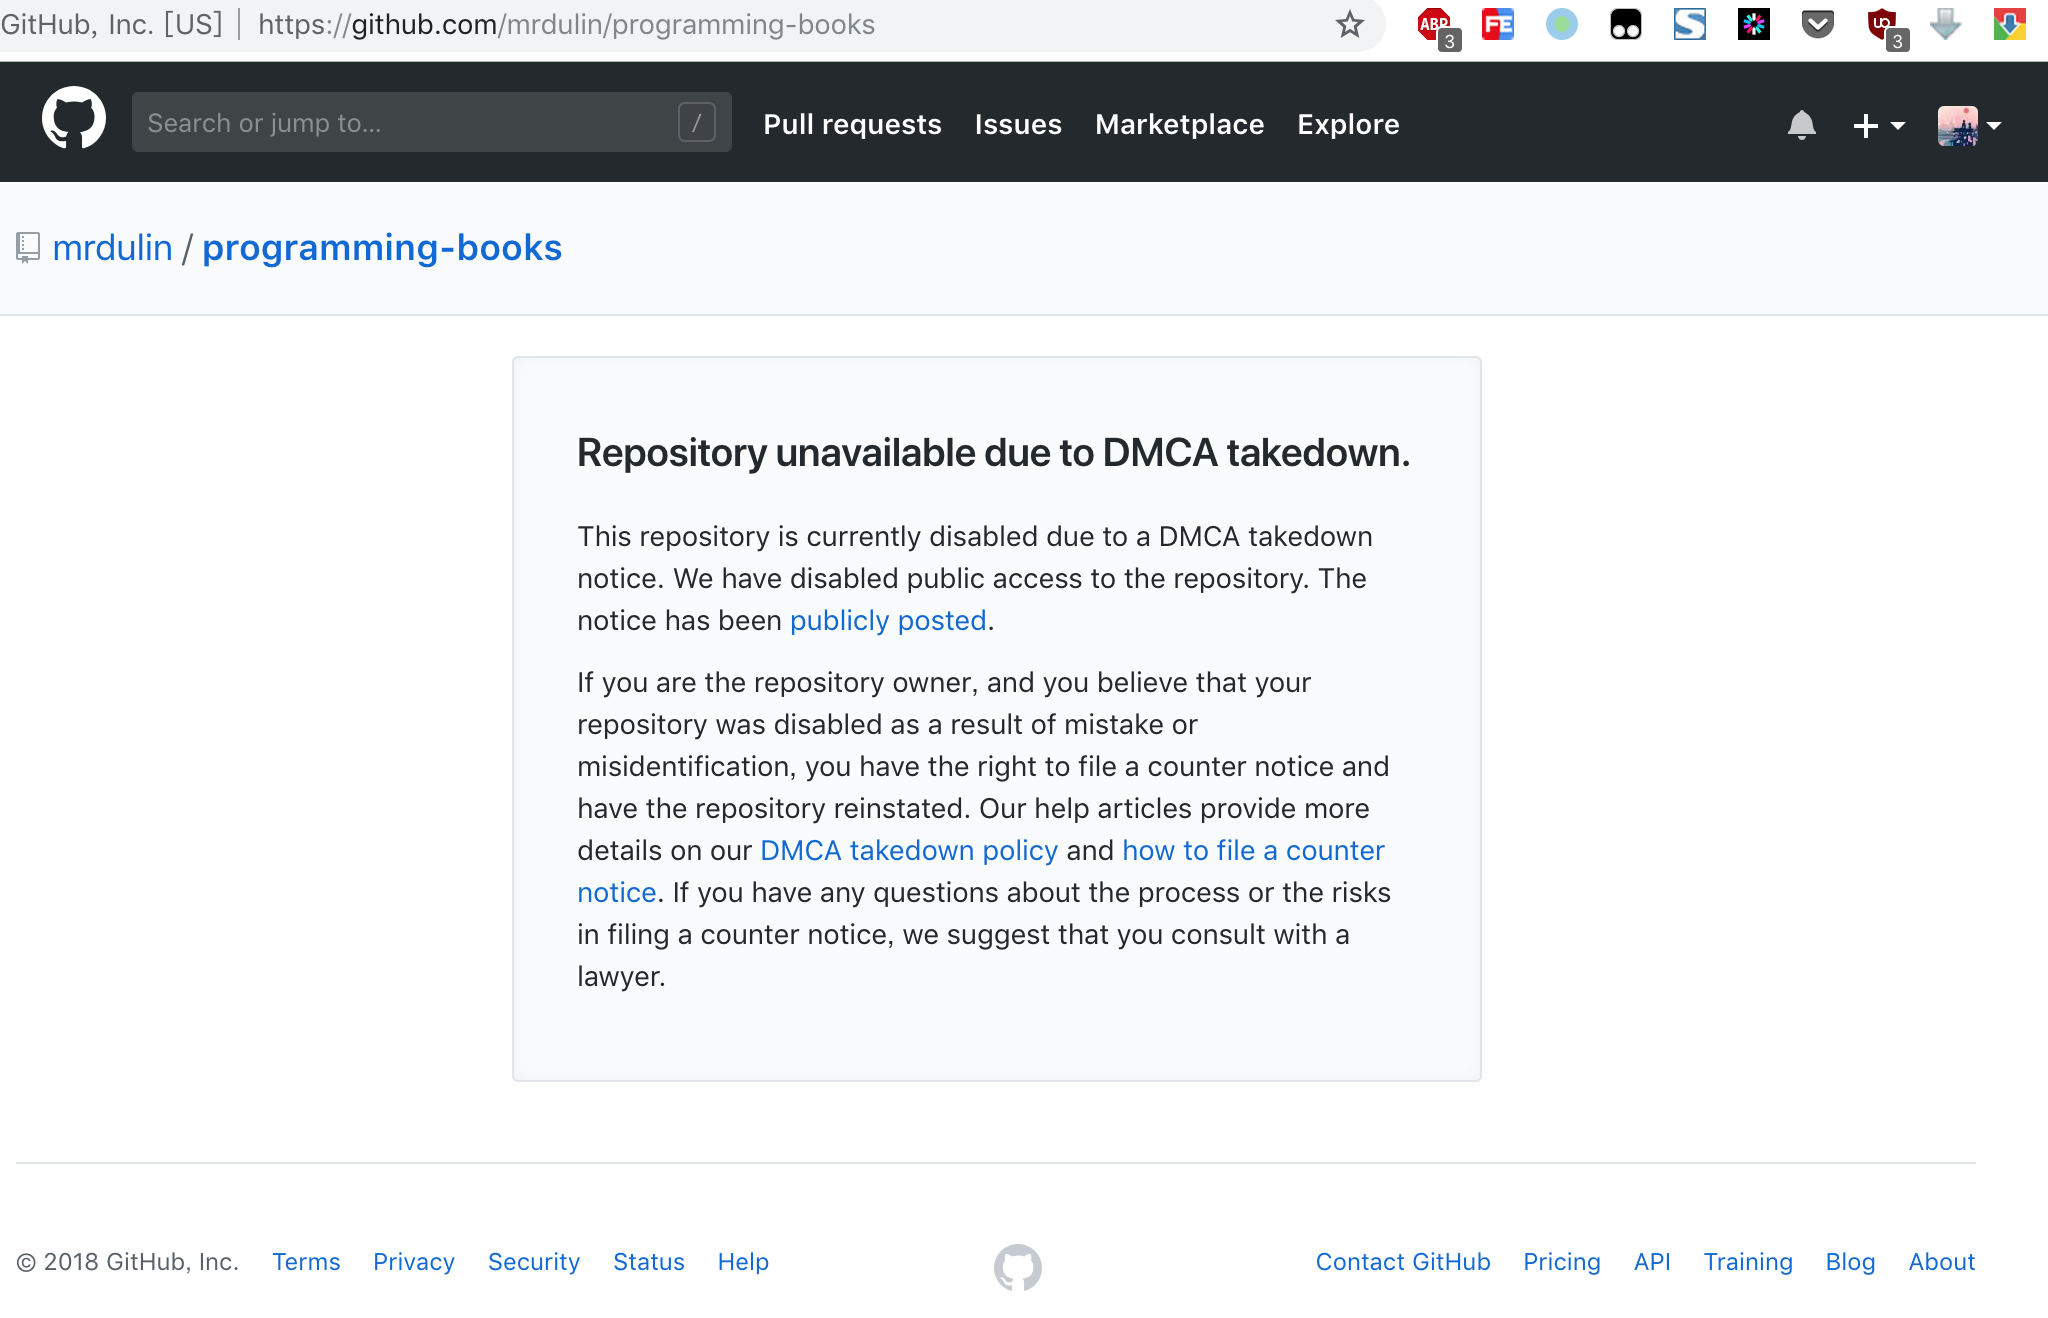Expand the plus create-new dropdown
The image size is (2048, 1318).
(1878, 125)
